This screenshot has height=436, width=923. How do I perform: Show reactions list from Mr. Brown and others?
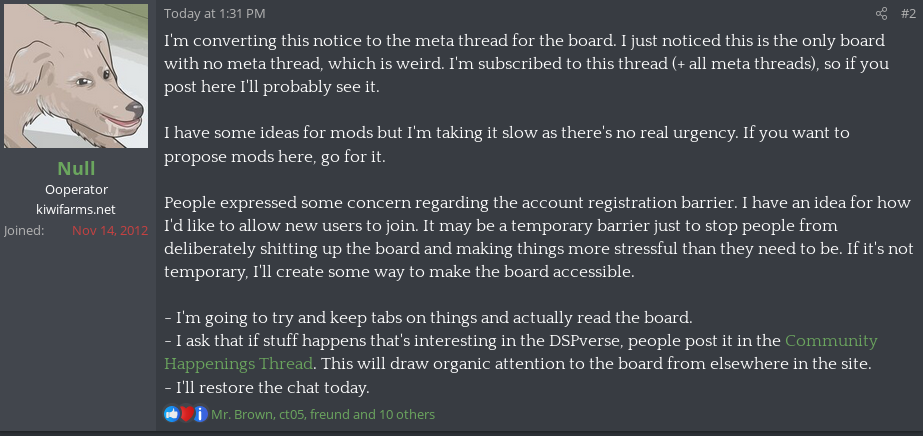323,414
